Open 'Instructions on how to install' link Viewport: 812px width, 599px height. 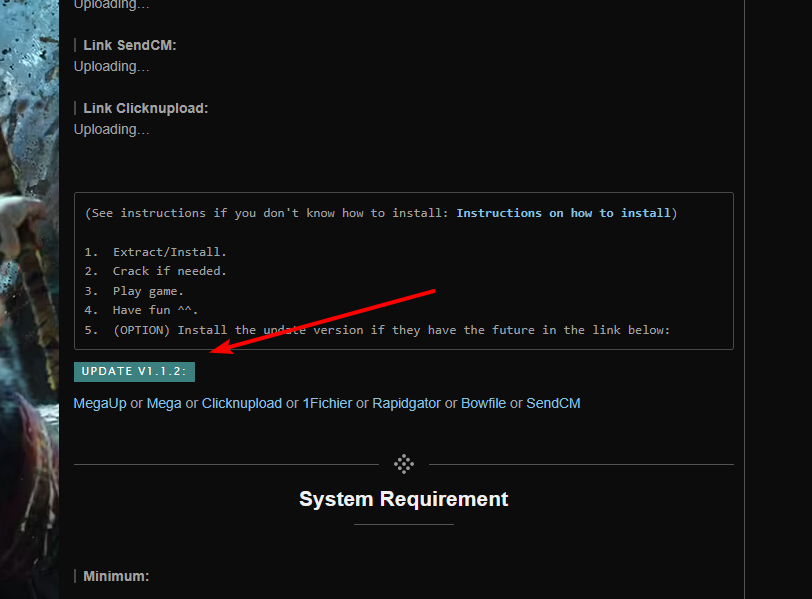tap(563, 213)
